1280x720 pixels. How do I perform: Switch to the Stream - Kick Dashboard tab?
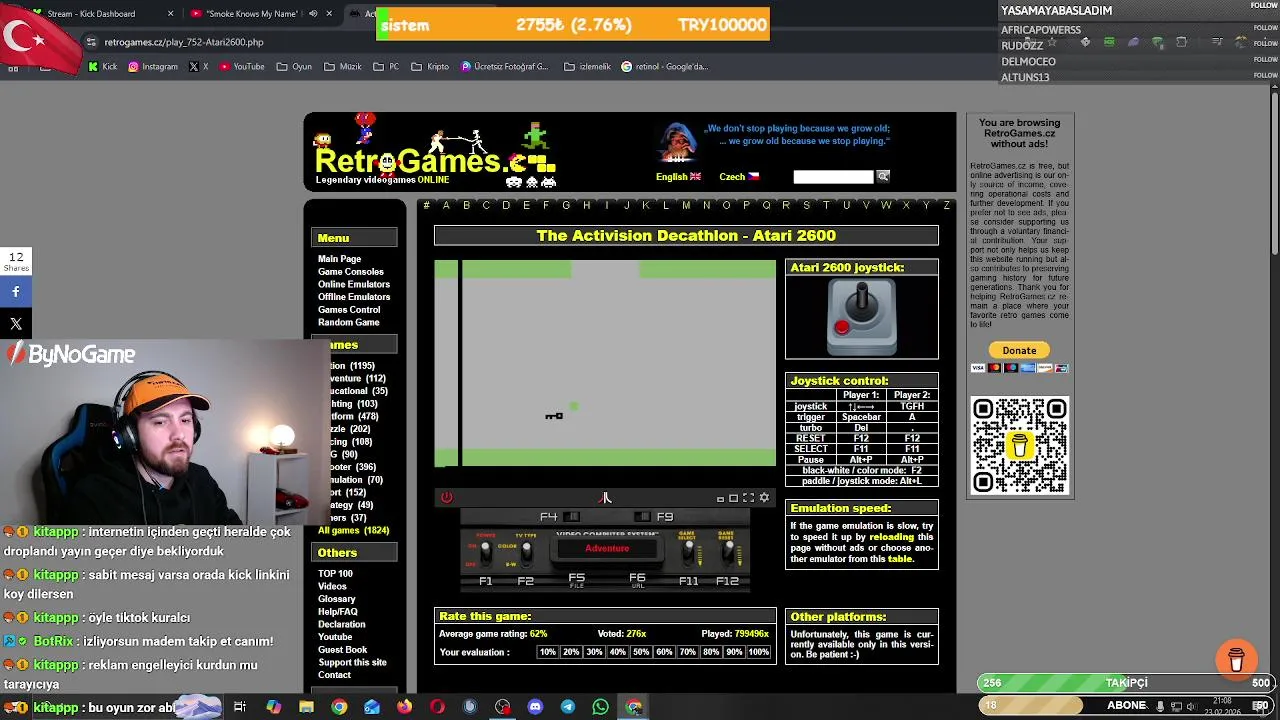pyautogui.click(x=91, y=14)
